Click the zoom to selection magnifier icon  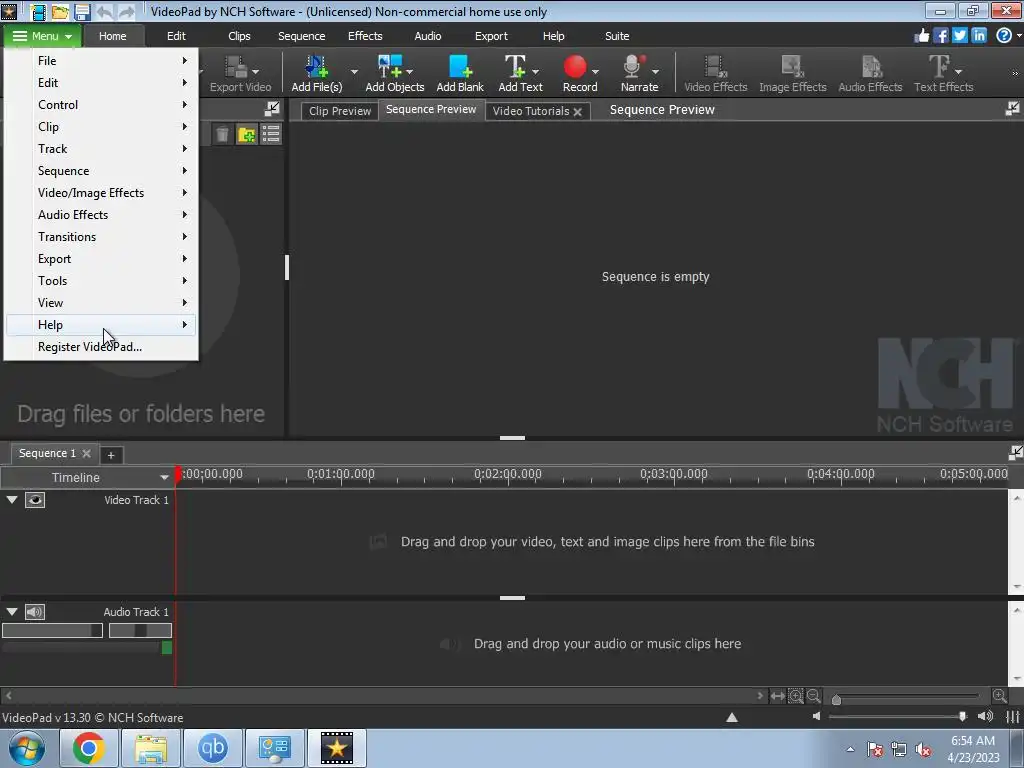795,696
